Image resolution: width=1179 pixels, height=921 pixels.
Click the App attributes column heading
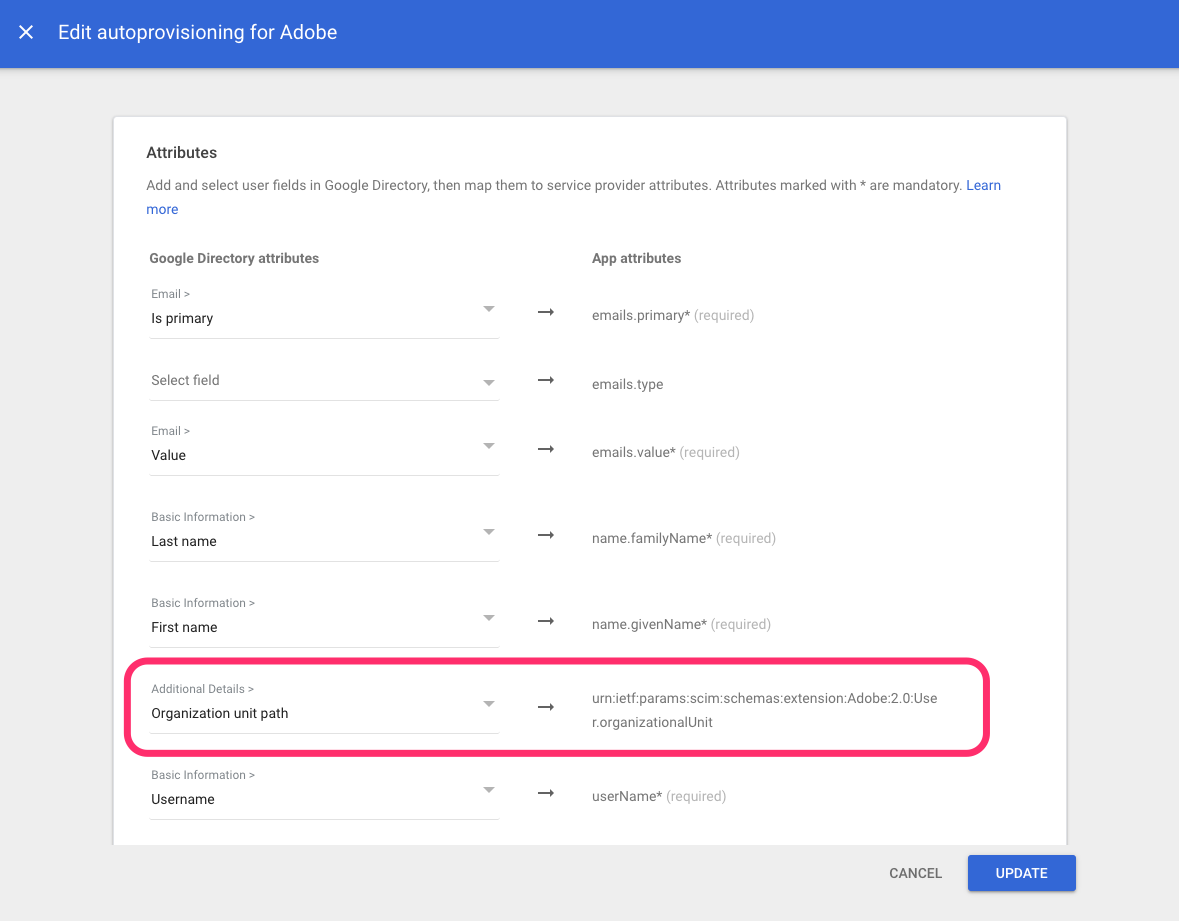tap(636, 258)
